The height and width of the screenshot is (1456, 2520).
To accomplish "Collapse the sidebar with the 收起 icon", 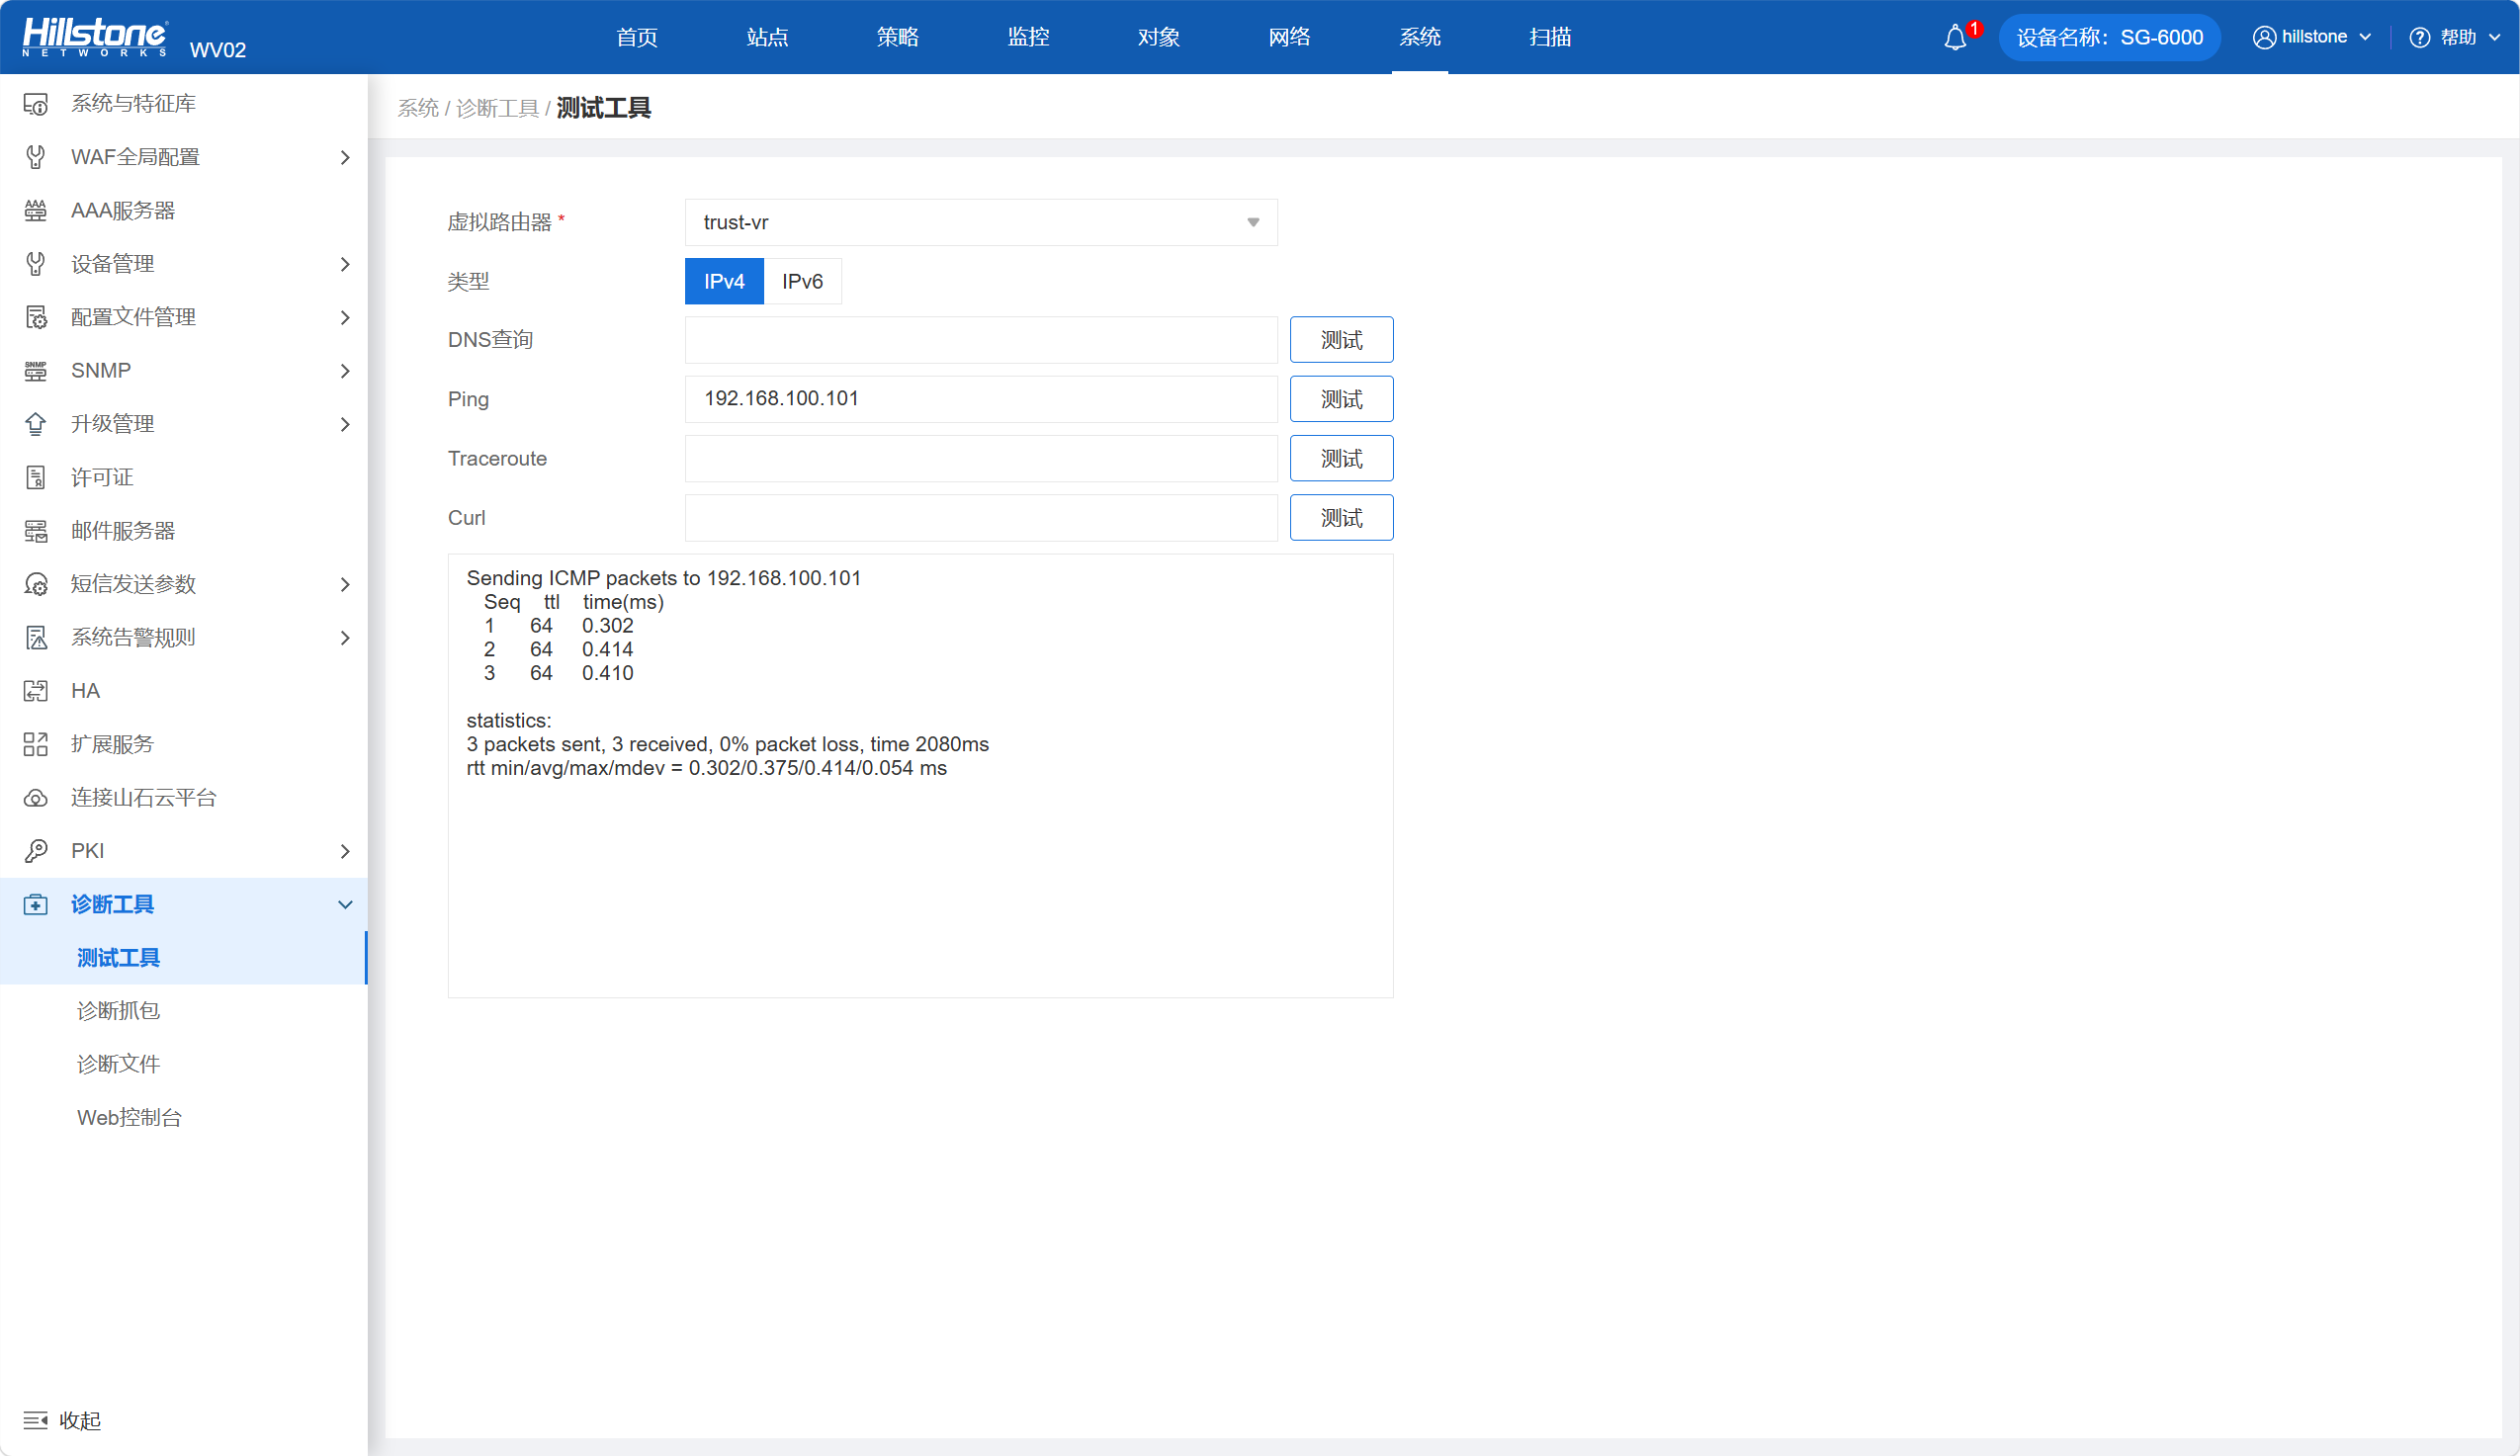I will click(36, 1420).
